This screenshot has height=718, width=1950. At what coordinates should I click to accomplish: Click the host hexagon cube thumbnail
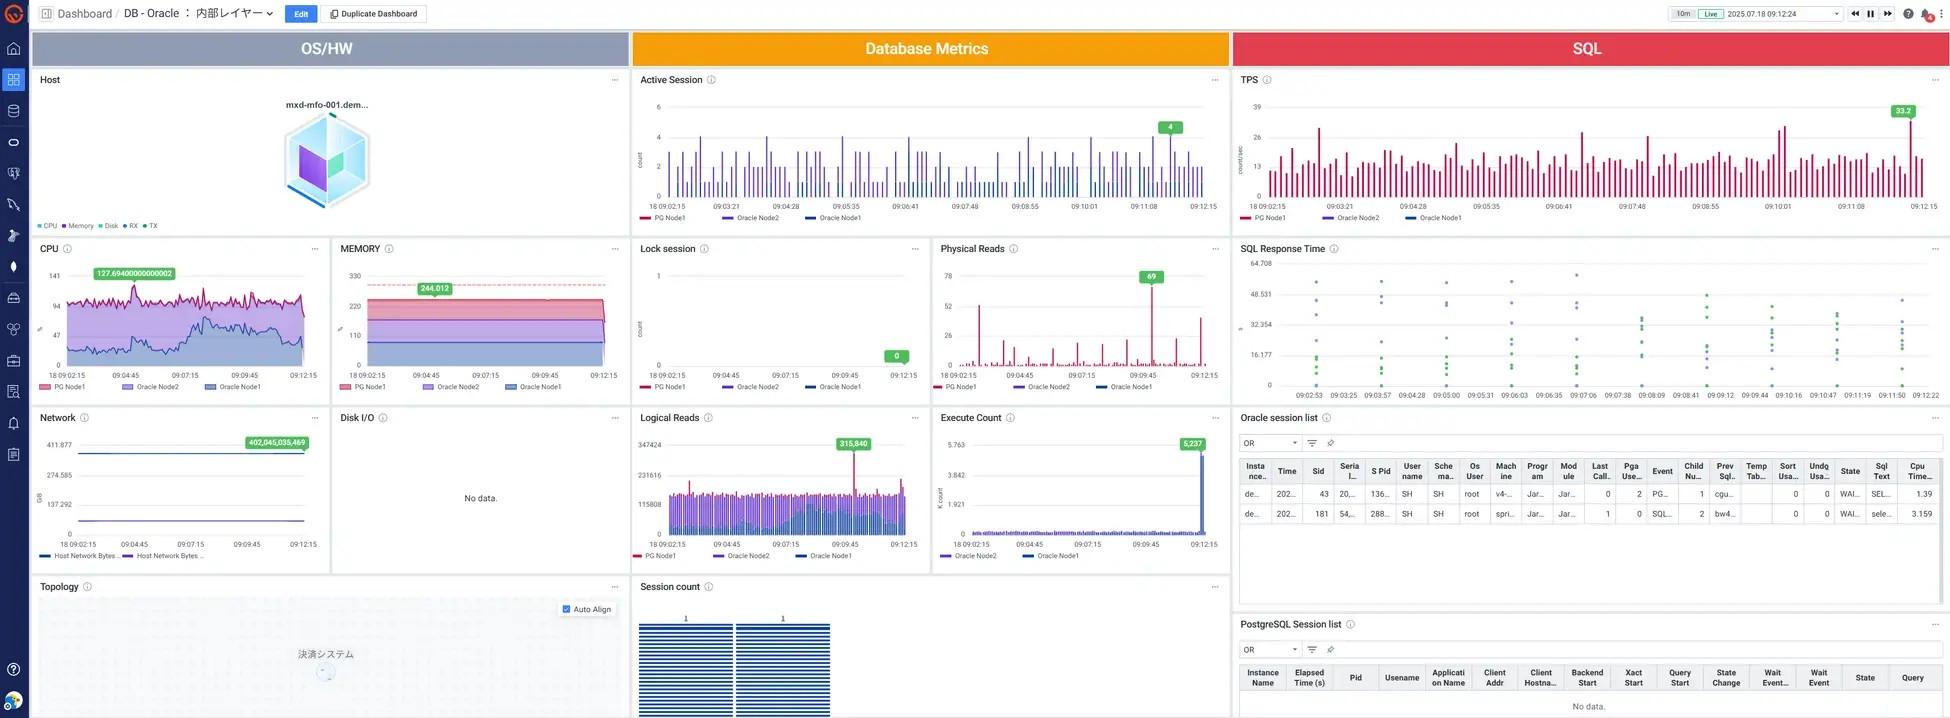tap(327, 160)
